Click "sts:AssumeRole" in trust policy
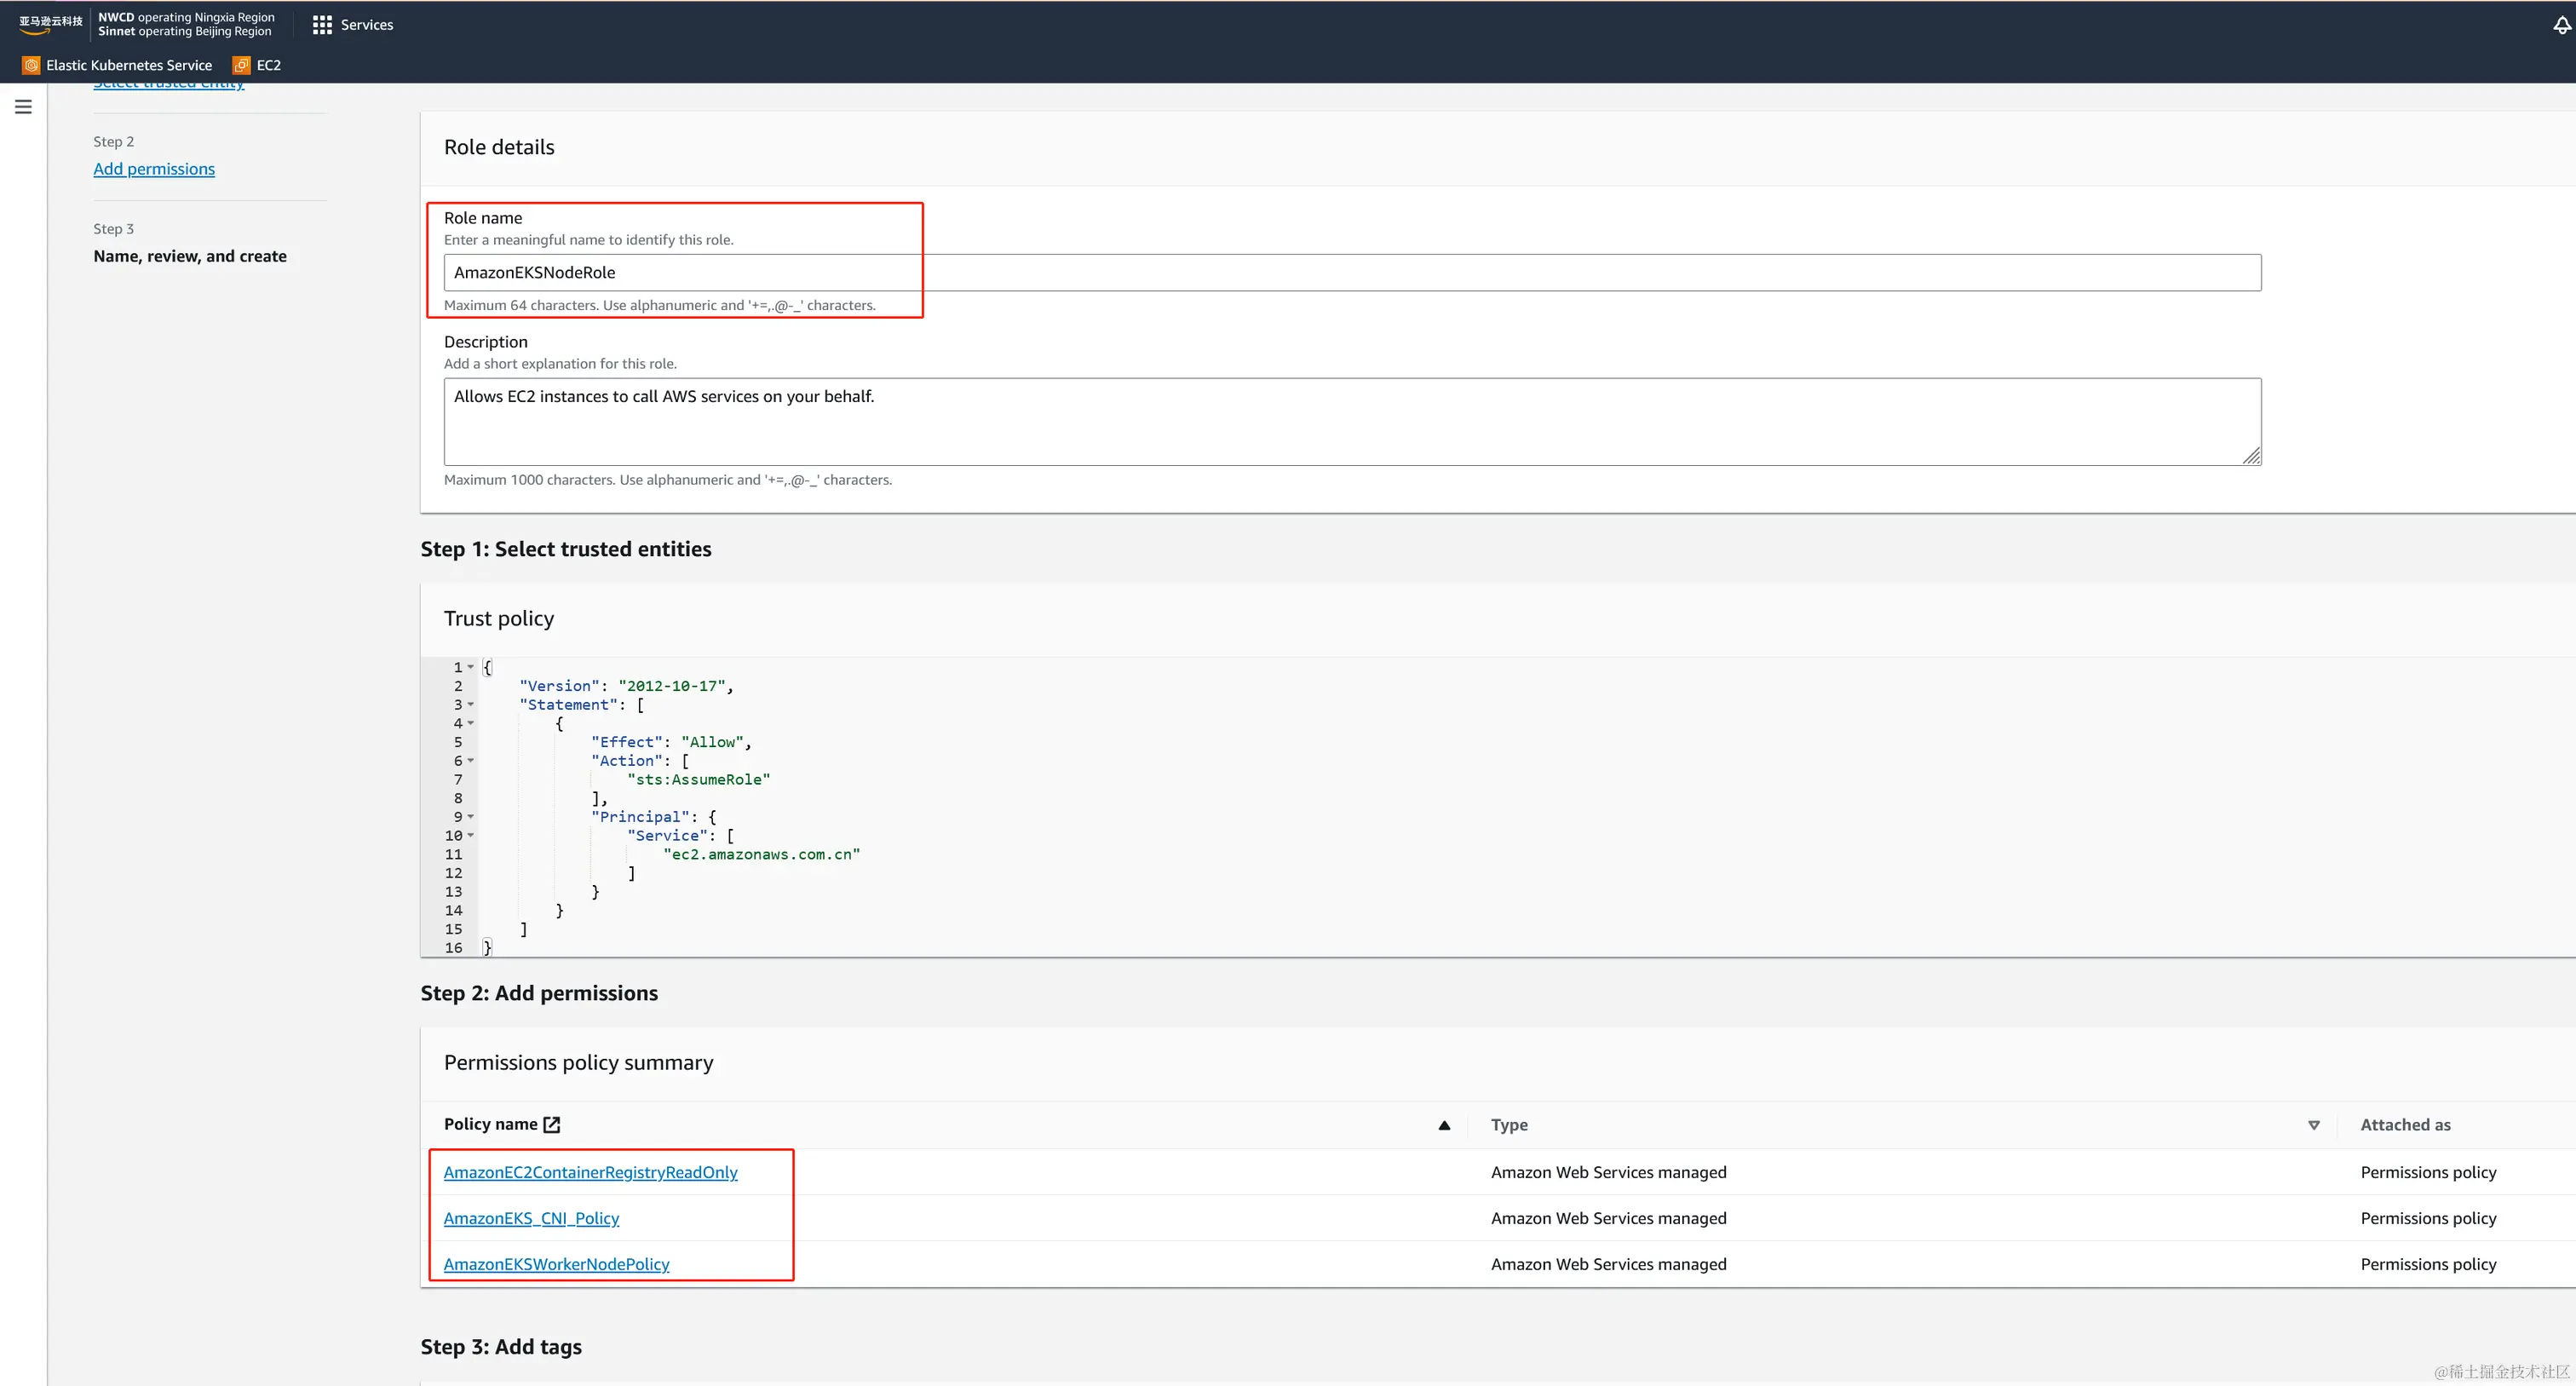The width and height of the screenshot is (2576, 1386). click(698, 780)
